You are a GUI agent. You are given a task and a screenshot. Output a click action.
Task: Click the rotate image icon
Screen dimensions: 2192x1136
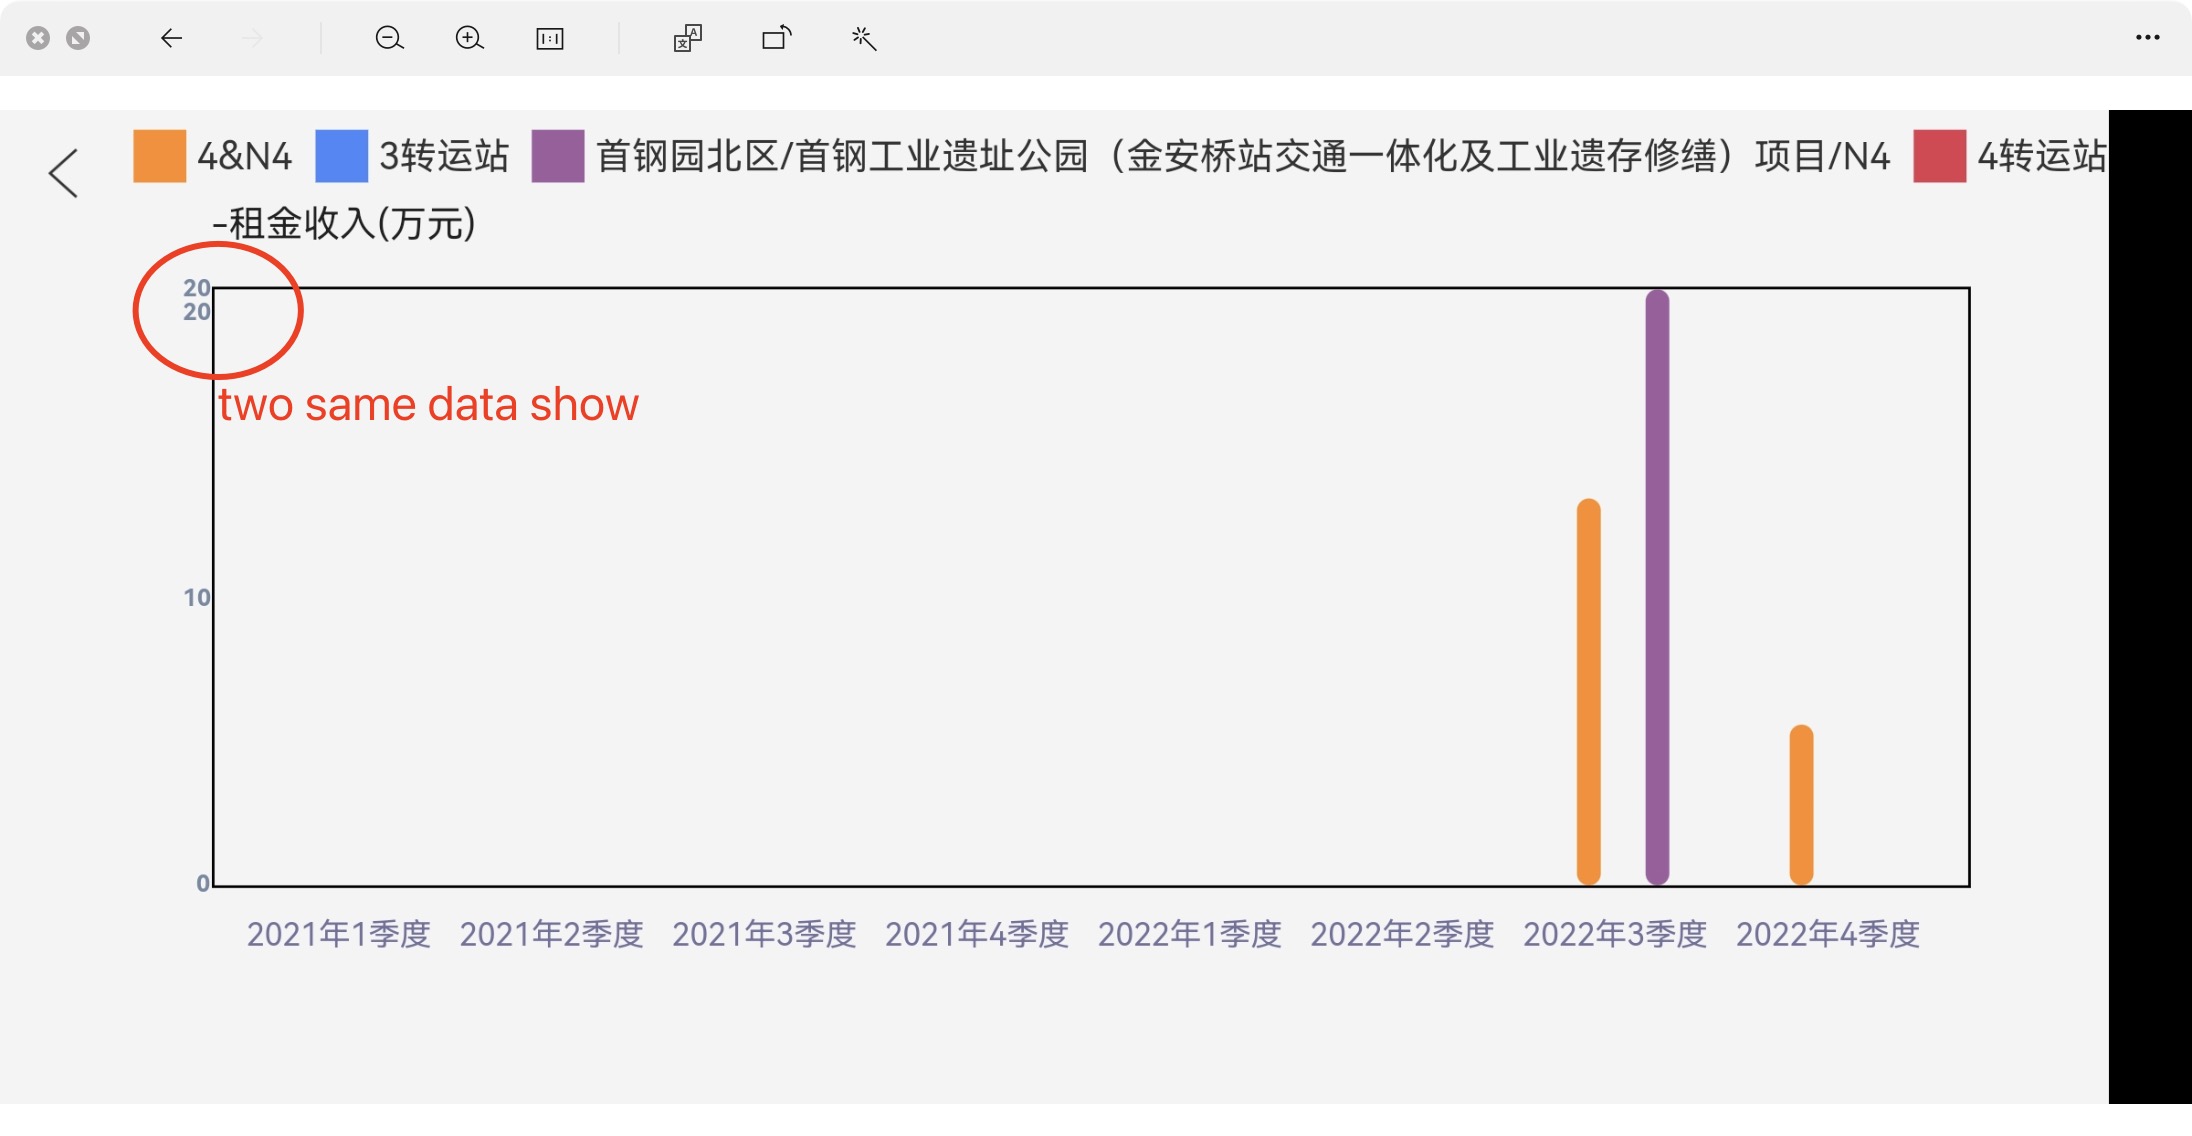pyautogui.click(x=777, y=38)
